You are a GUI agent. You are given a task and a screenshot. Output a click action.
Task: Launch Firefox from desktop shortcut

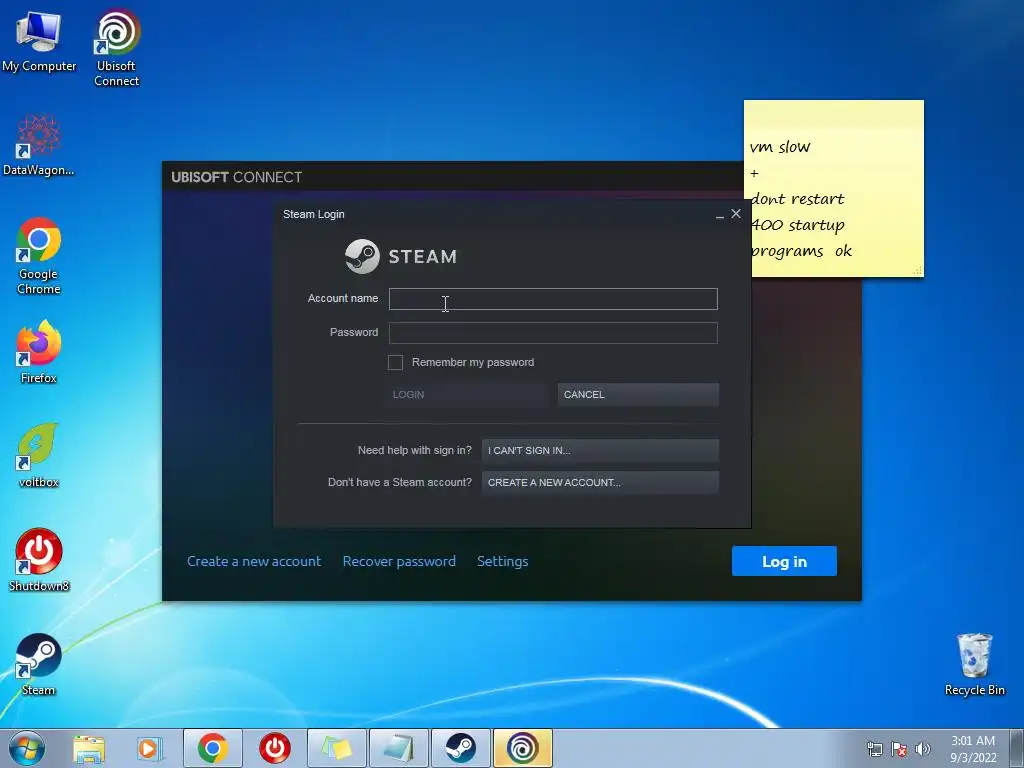pyautogui.click(x=39, y=351)
